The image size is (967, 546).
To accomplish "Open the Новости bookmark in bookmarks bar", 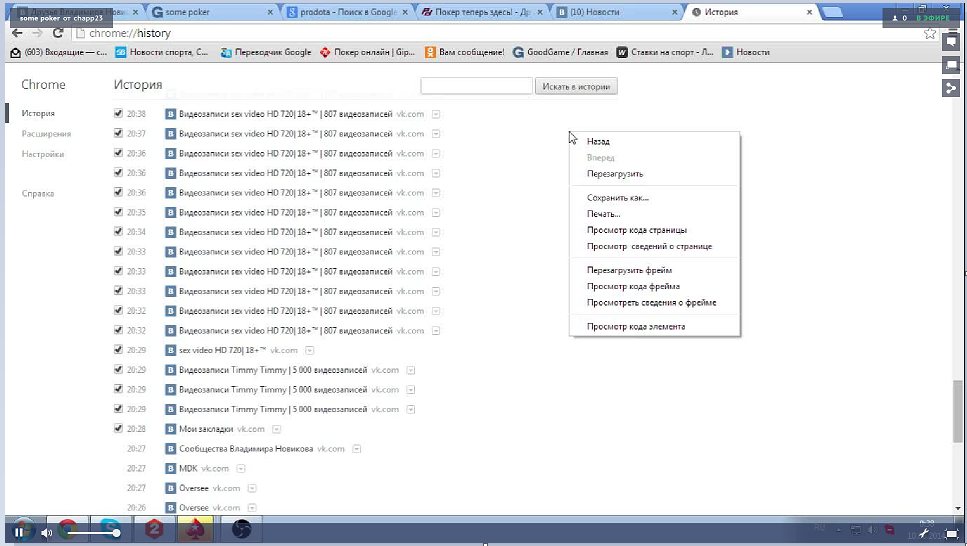I will 746,52.
